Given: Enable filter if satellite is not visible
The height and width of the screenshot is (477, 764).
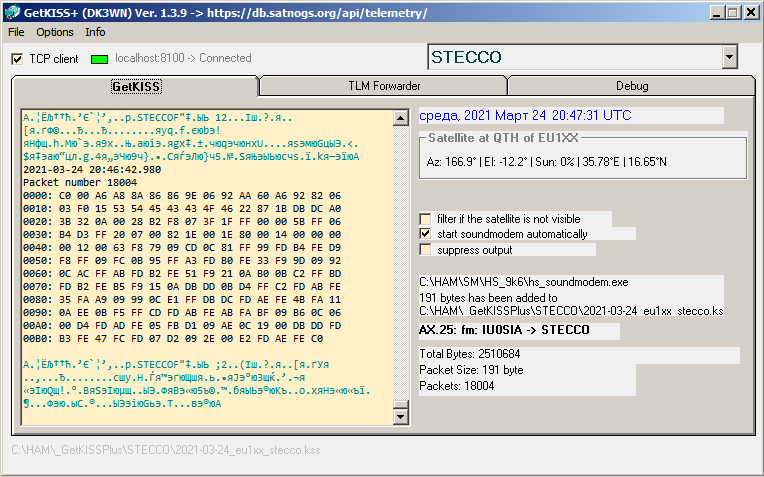Looking at the screenshot, I should pyautogui.click(x=425, y=219).
